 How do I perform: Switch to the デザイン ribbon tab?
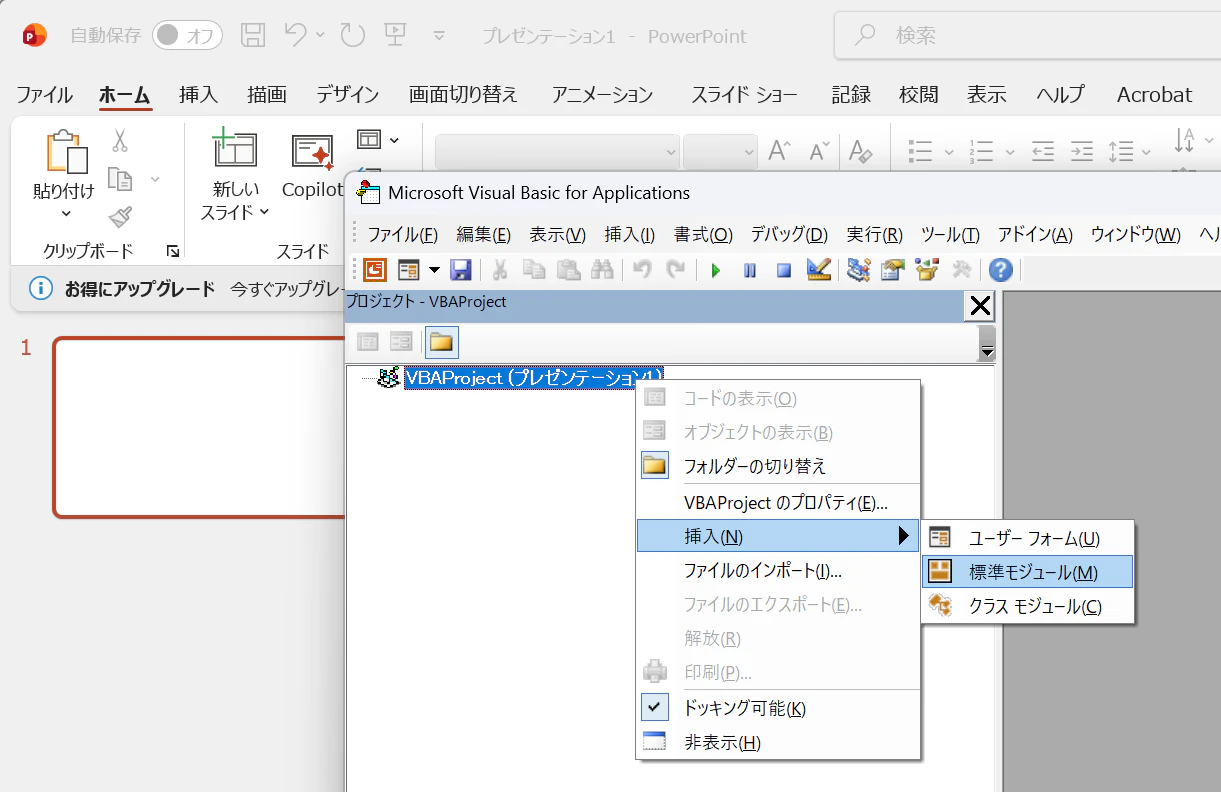point(348,95)
